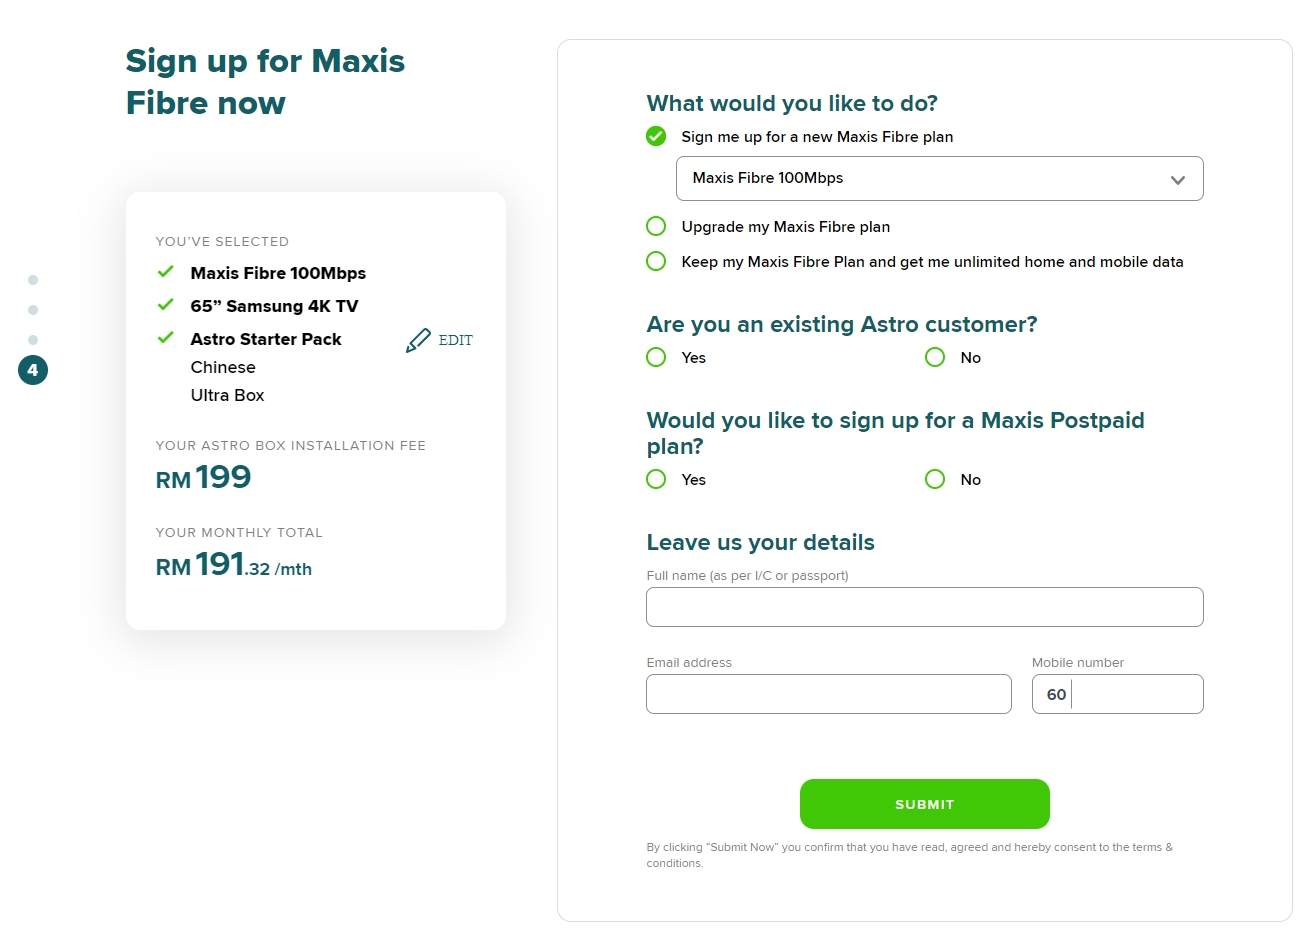Click the Full name input field
This screenshot has width=1309, height=938.
pyautogui.click(x=924, y=607)
